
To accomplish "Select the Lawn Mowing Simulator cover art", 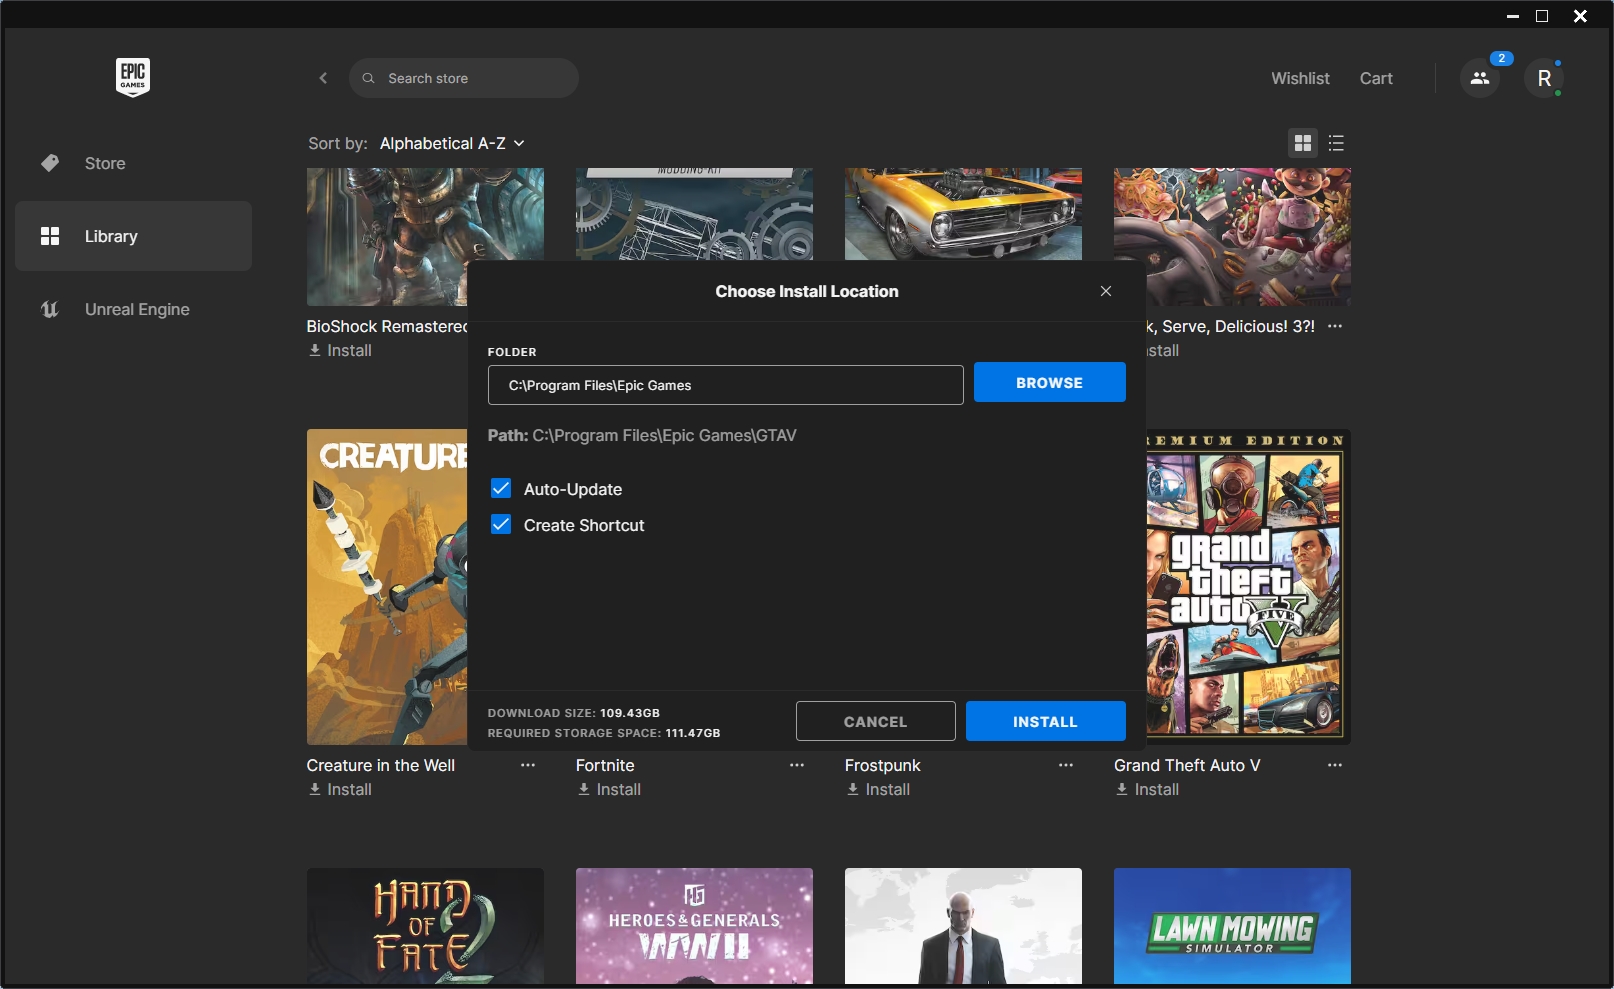I will (x=1232, y=926).
